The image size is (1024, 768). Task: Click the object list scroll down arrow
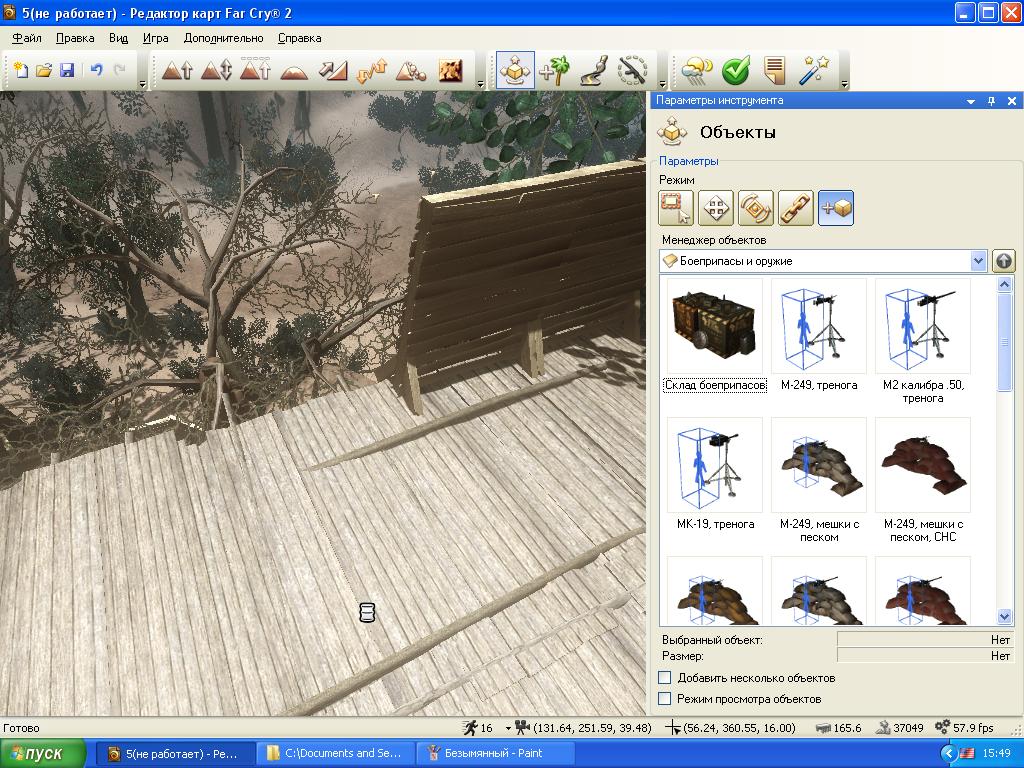point(1004,616)
